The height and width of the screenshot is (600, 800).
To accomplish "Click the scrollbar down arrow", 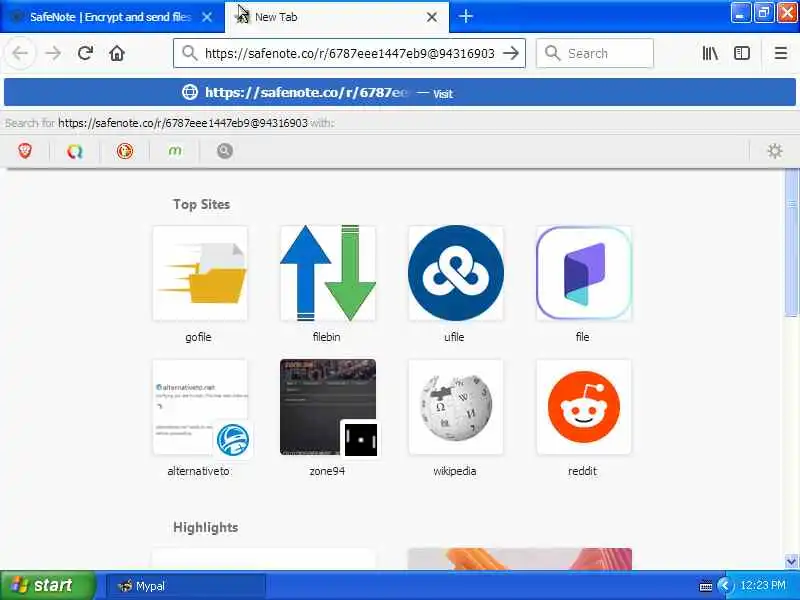I will 791,562.
